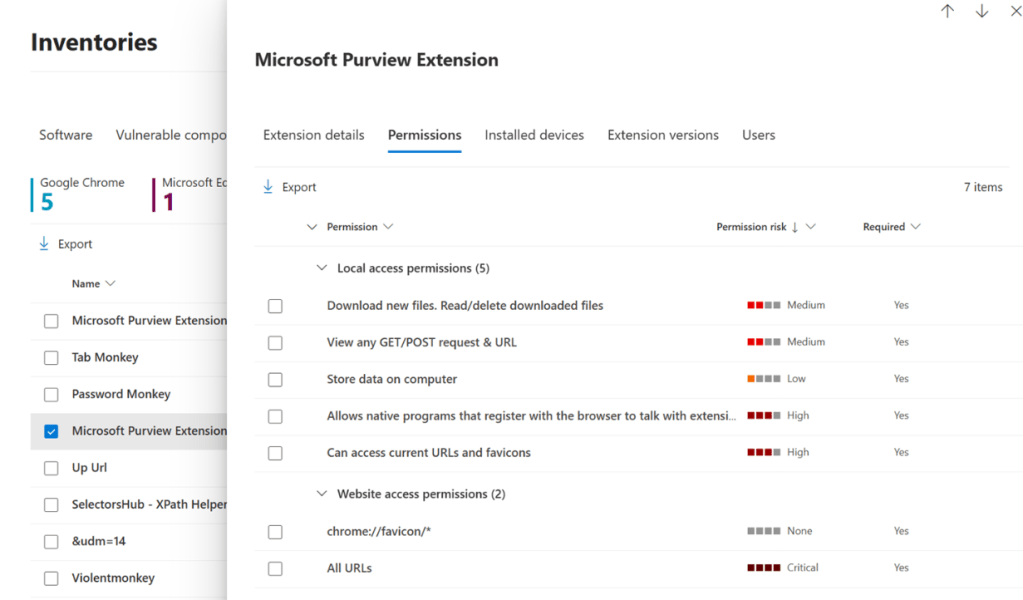Click the High risk indicator for native programs

764,415
